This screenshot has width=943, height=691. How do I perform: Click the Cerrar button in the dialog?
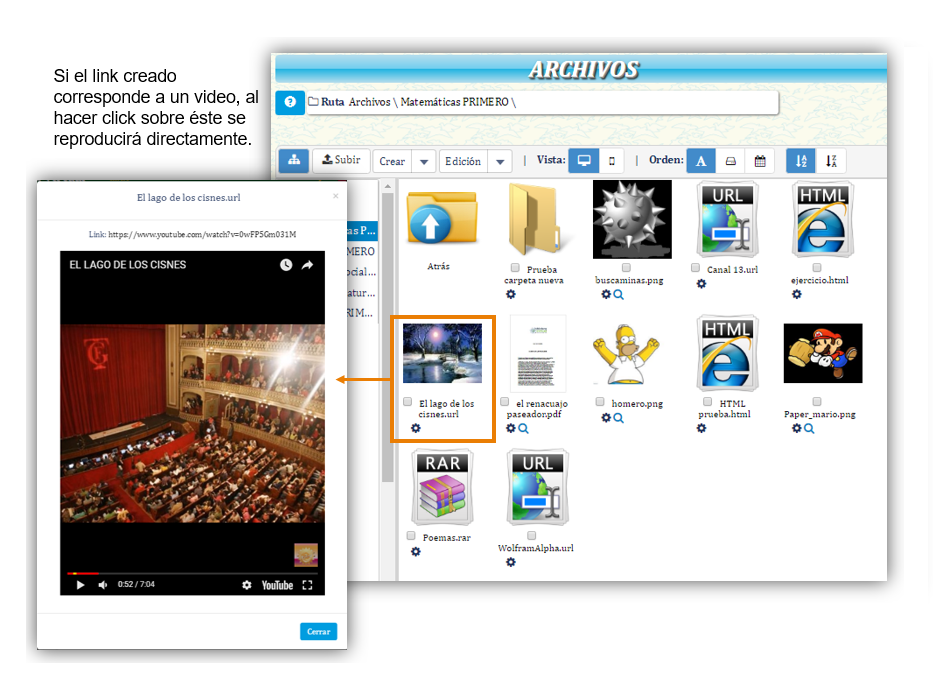pyautogui.click(x=319, y=631)
